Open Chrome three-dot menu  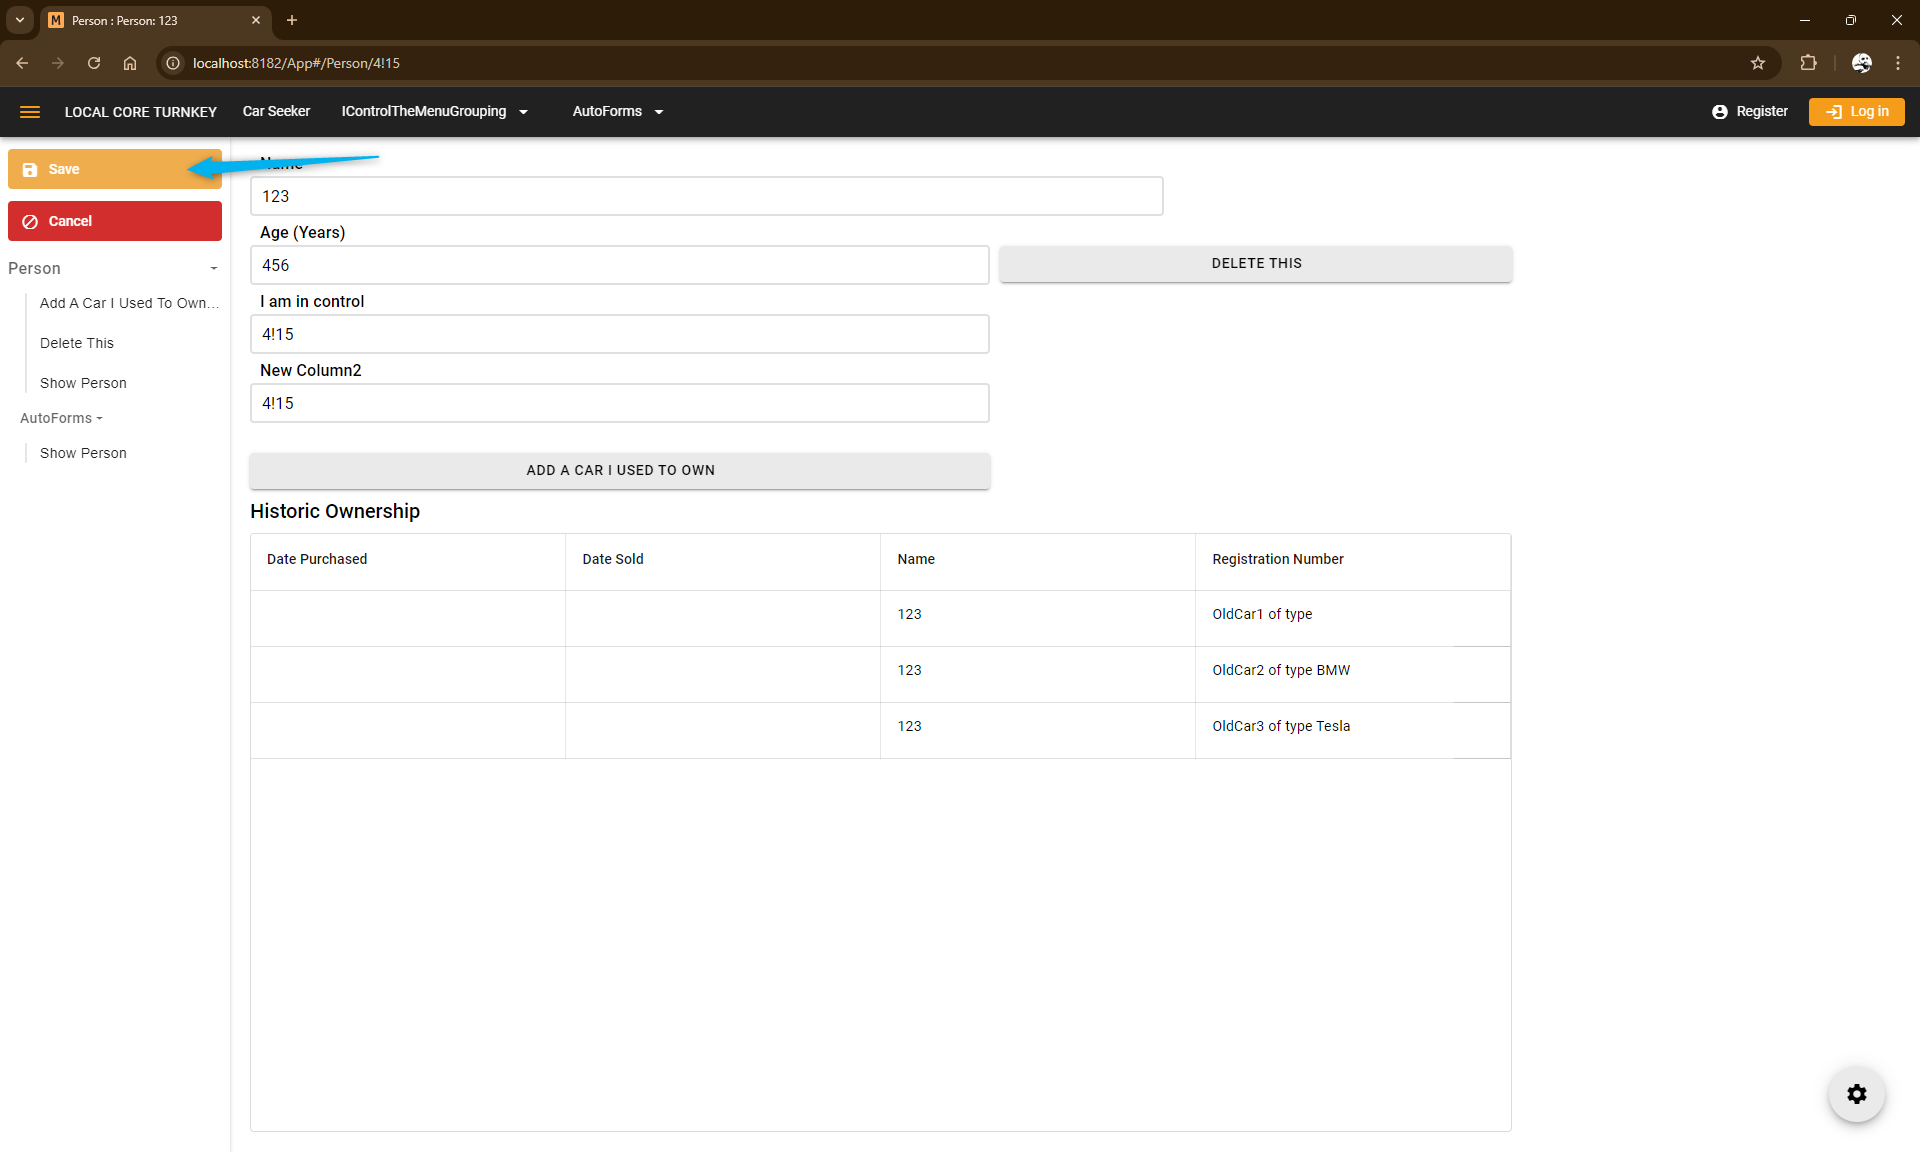1897,63
